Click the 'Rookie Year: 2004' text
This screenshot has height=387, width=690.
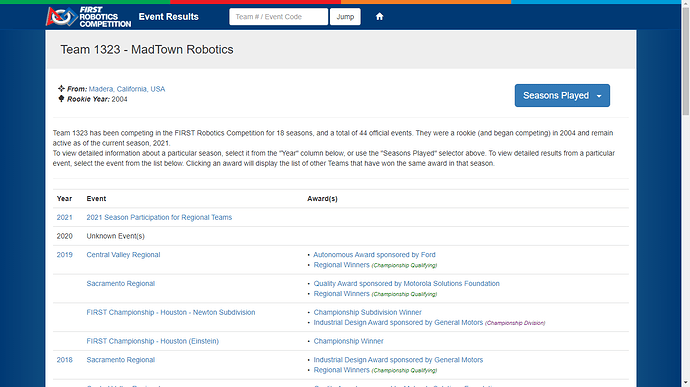pos(97,100)
